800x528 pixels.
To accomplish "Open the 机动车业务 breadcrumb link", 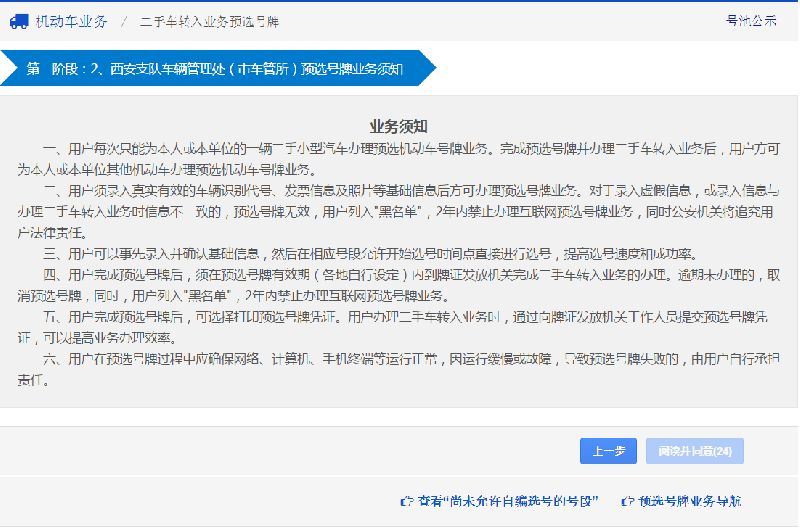I will 71,21.
